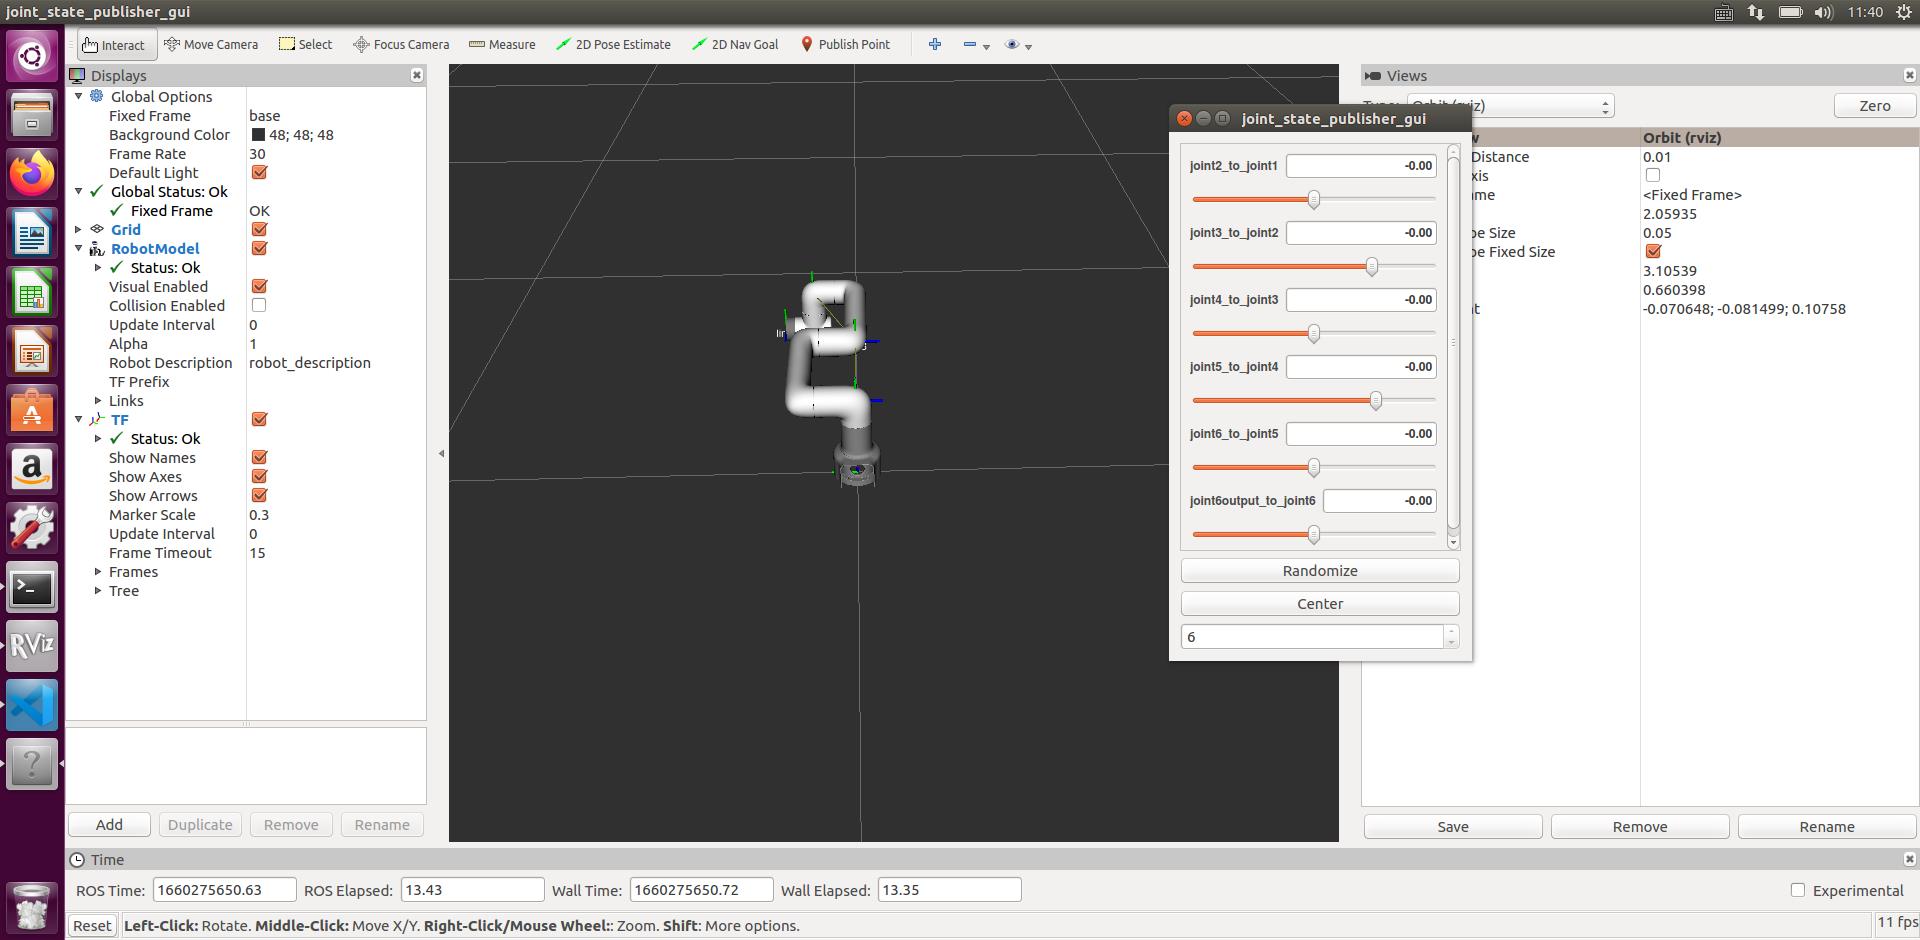Click the joint3_to_joint2 slider handle

click(1372, 266)
